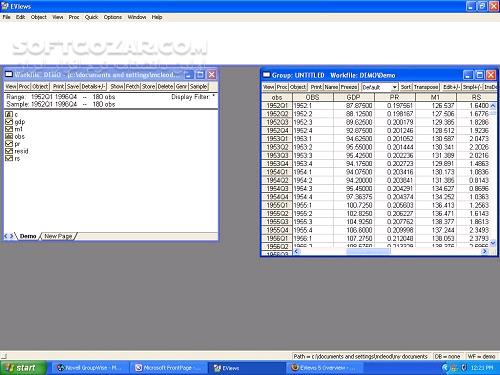Click Object button in Group window toolbar
Image resolution: width=500 pixels, height=375 pixels.
298,87
